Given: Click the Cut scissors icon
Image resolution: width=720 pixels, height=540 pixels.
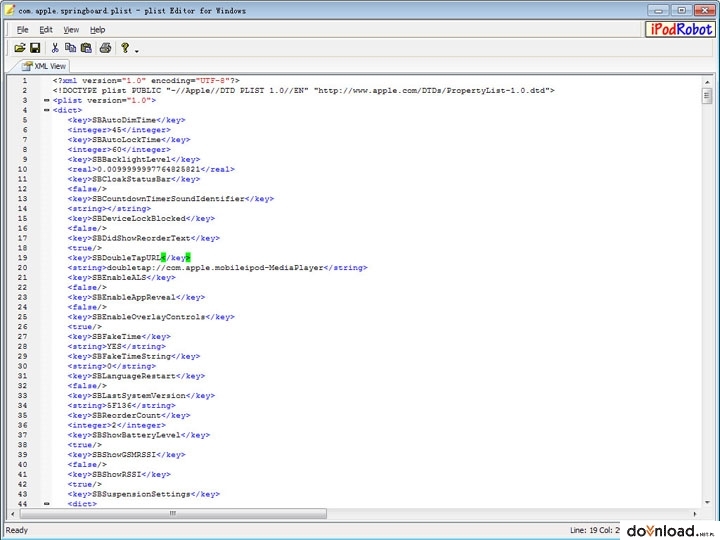Looking at the screenshot, I should 55,48.
